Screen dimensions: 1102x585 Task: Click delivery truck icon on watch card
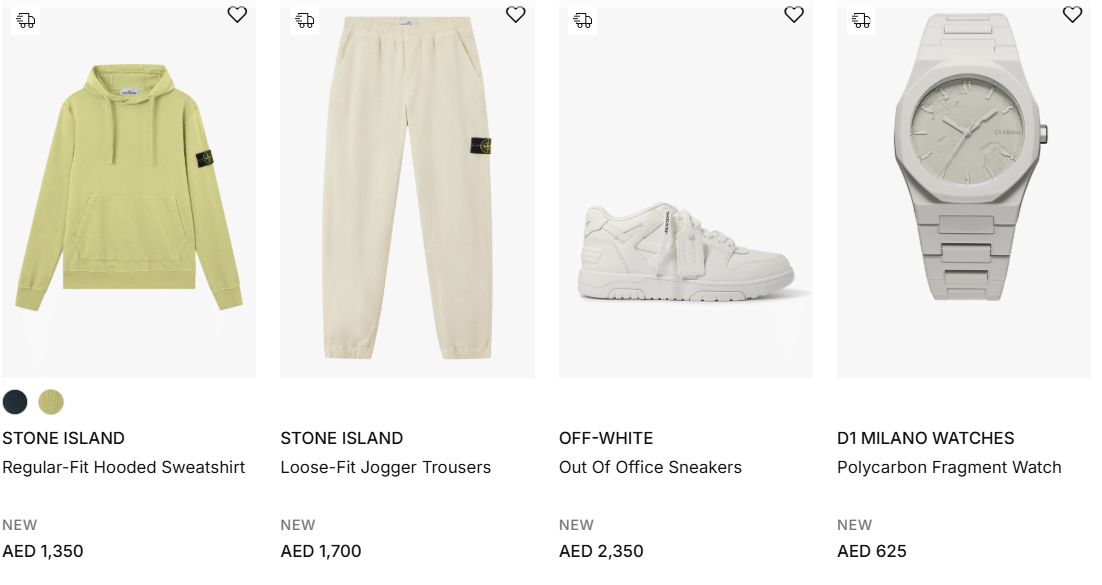pyautogui.click(x=861, y=20)
